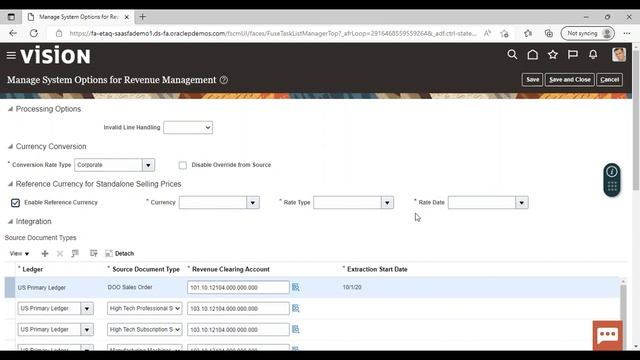Open the Rate Date dropdown arrow
640x360 pixels.
(522, 203)
